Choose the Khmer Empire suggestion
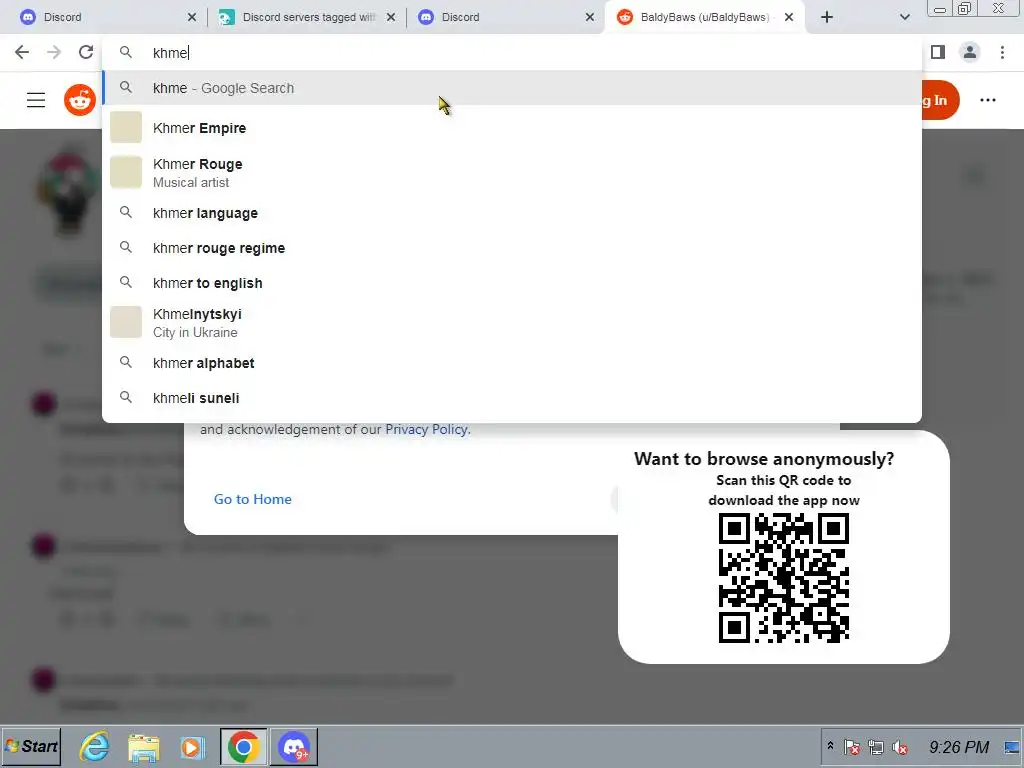This screenshot has width=1024, height=768. 512,127
